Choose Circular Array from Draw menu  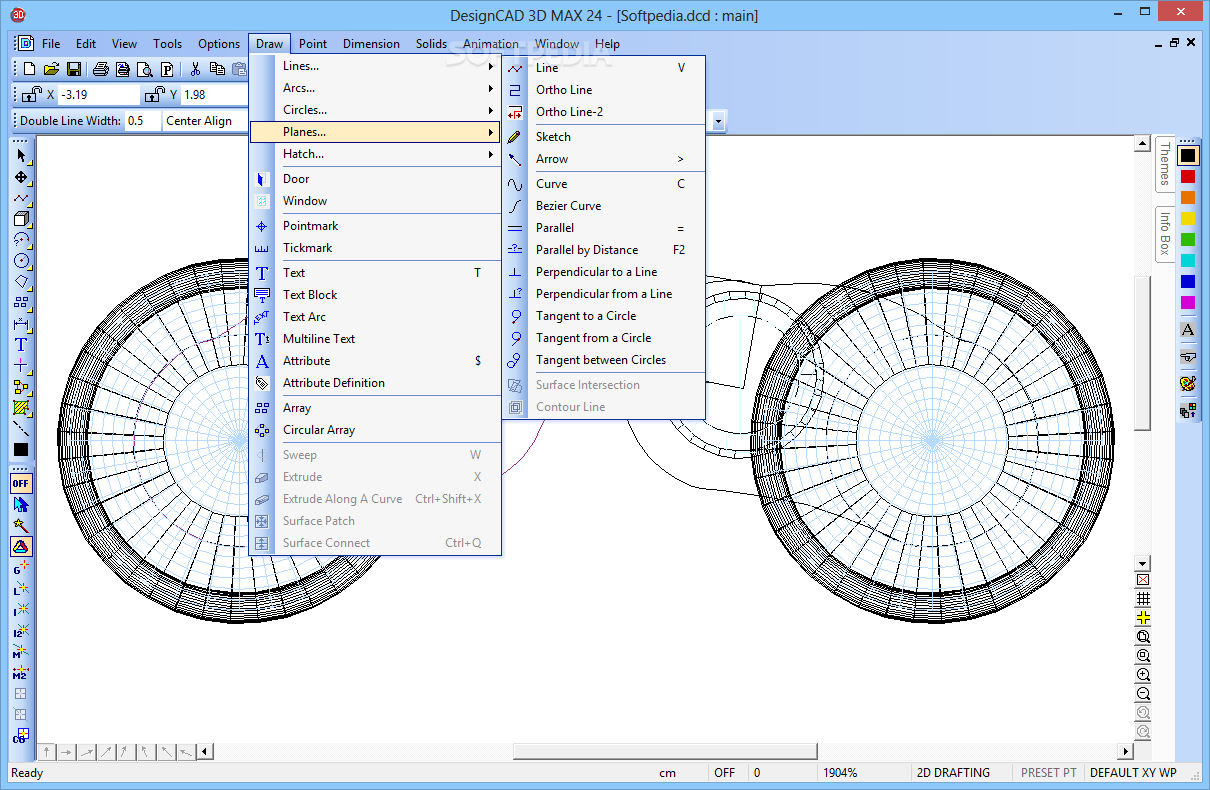pos(375,430)
